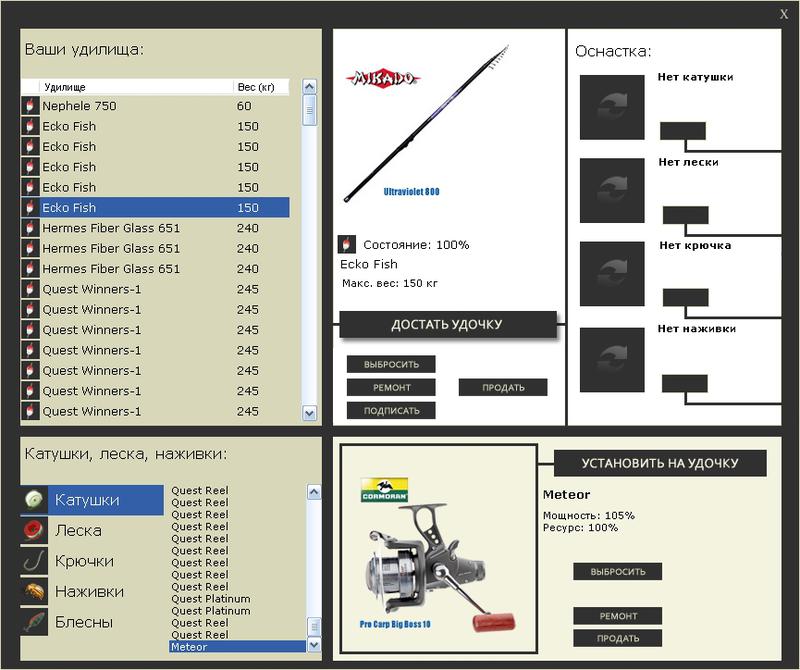This screenshot has width=800, height=670.
Task: Select the Meteor reel in the list
Action: (x=237, y=647)
